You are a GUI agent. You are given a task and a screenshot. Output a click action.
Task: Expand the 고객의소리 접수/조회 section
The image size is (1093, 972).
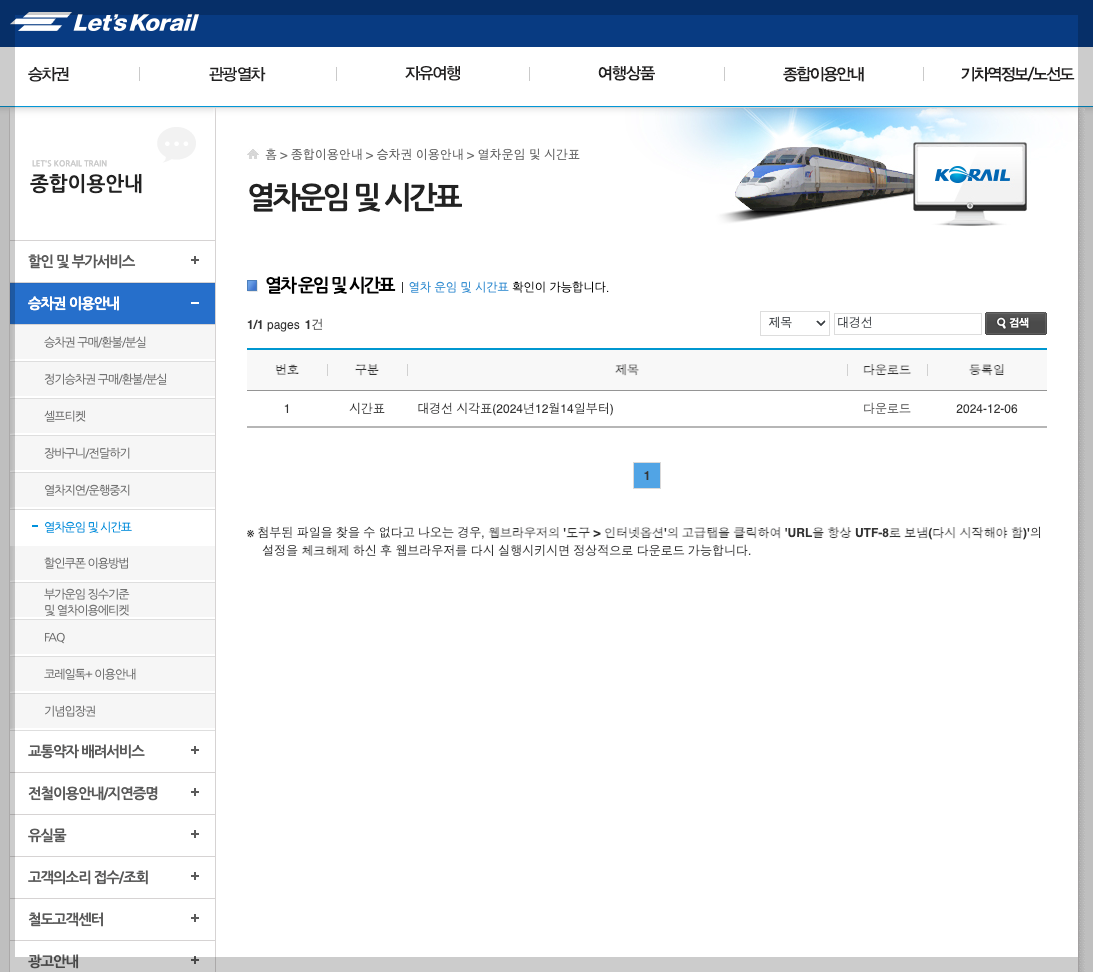[194, 877]
